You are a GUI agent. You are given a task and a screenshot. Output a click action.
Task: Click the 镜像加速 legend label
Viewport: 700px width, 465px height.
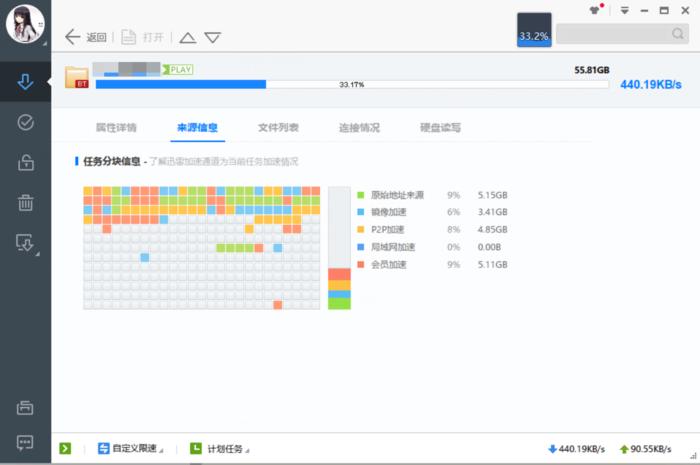pos(388,212)
